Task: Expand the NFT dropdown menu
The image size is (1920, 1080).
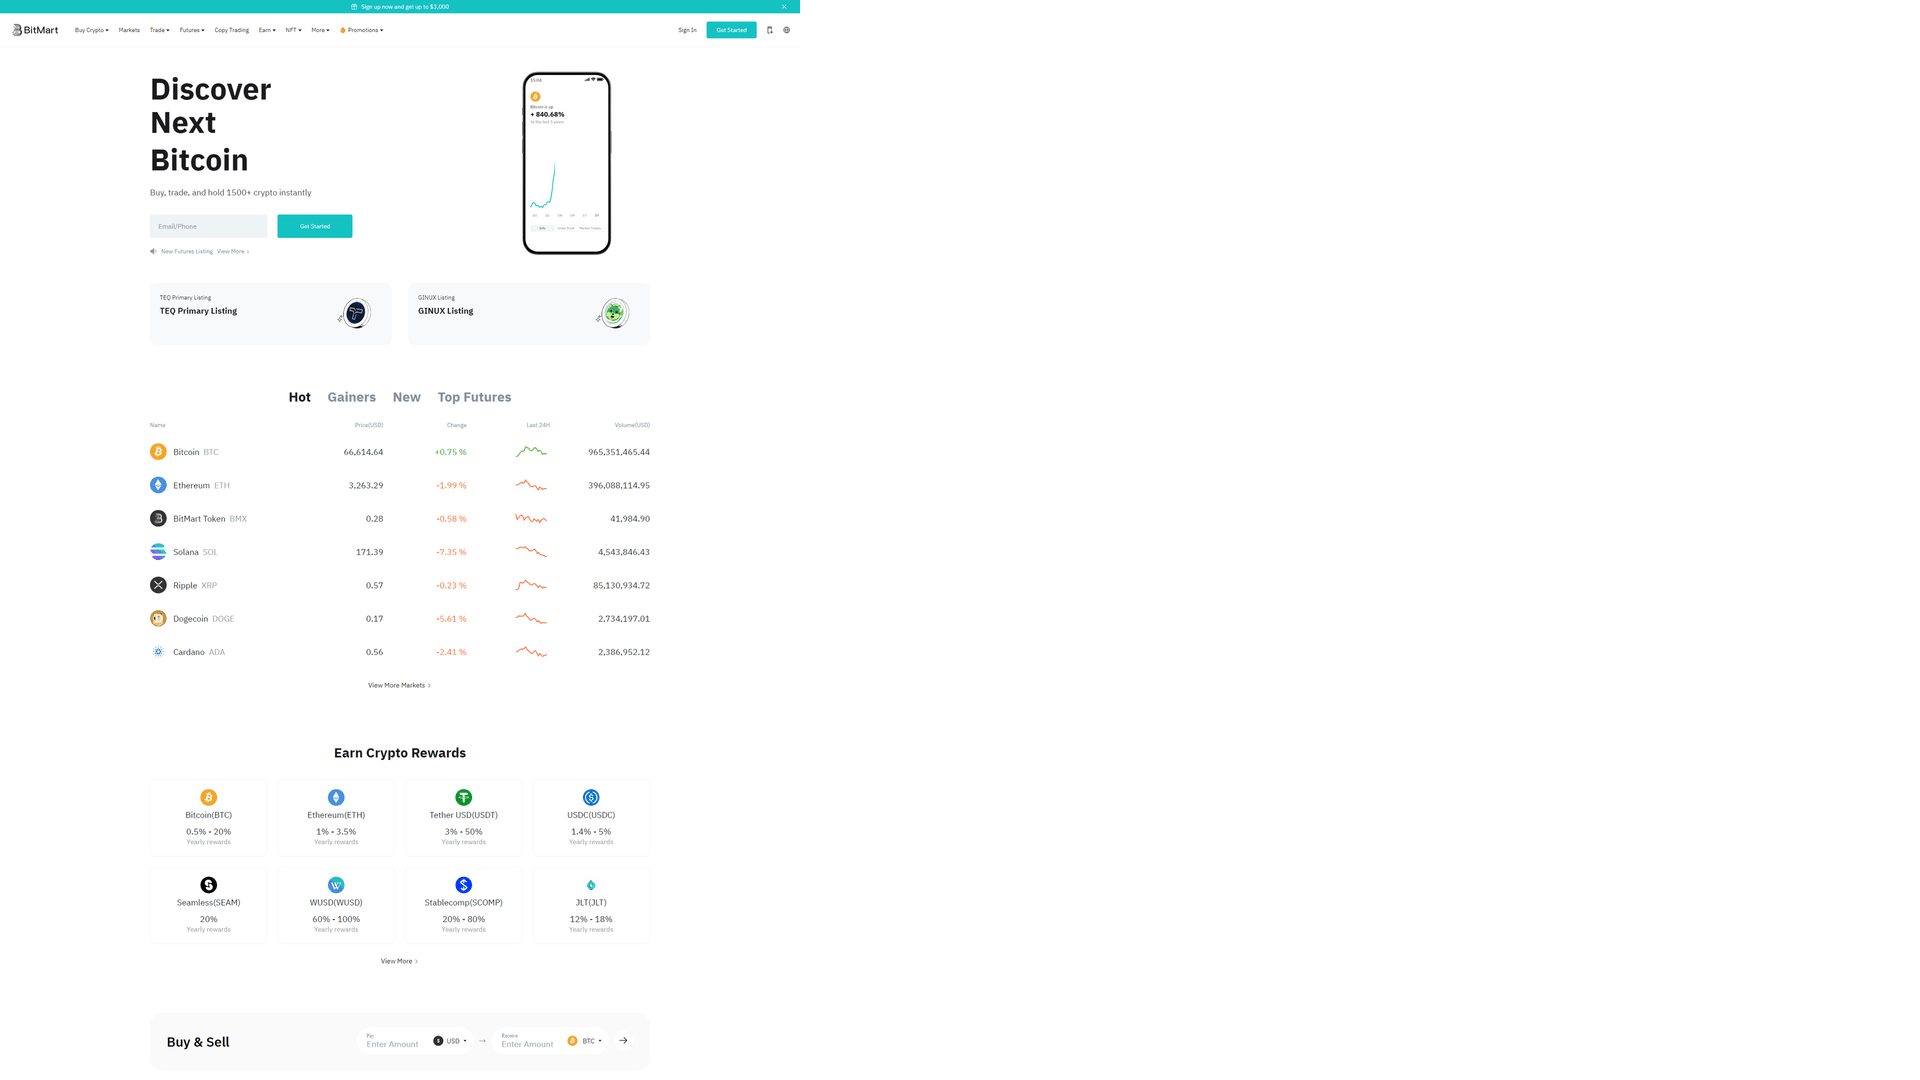Action: [294, 30]
